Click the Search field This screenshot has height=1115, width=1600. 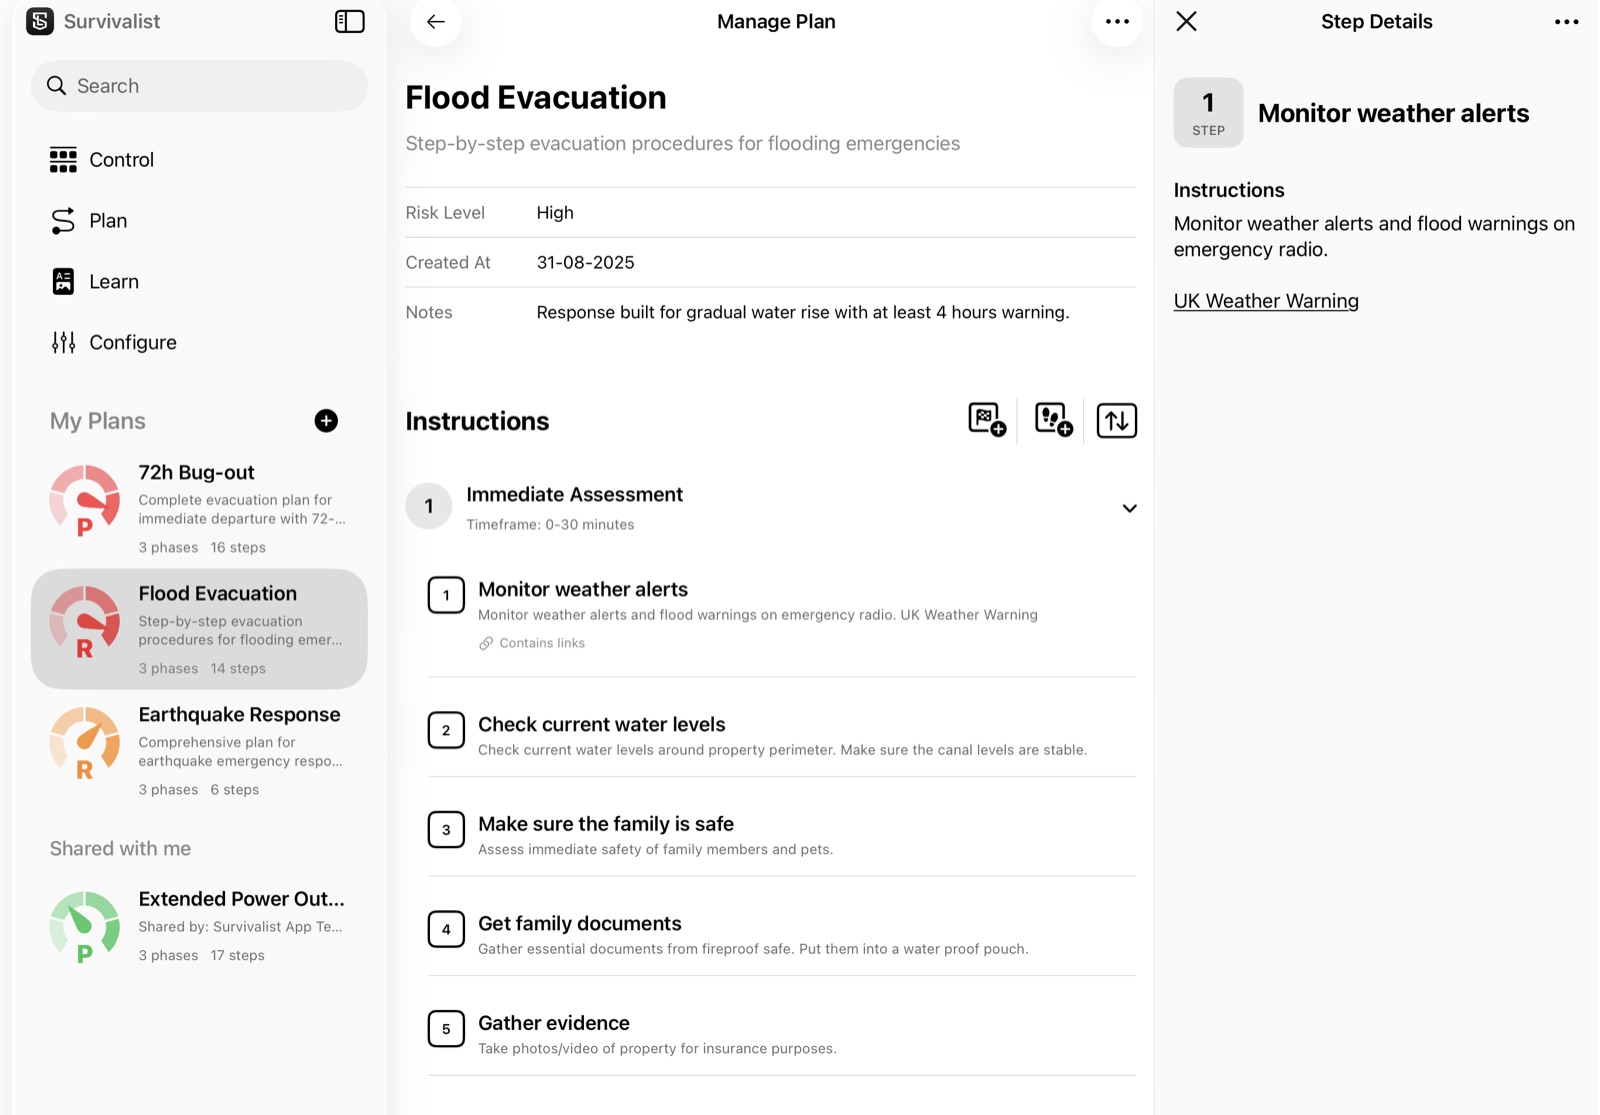coord(199,86)
